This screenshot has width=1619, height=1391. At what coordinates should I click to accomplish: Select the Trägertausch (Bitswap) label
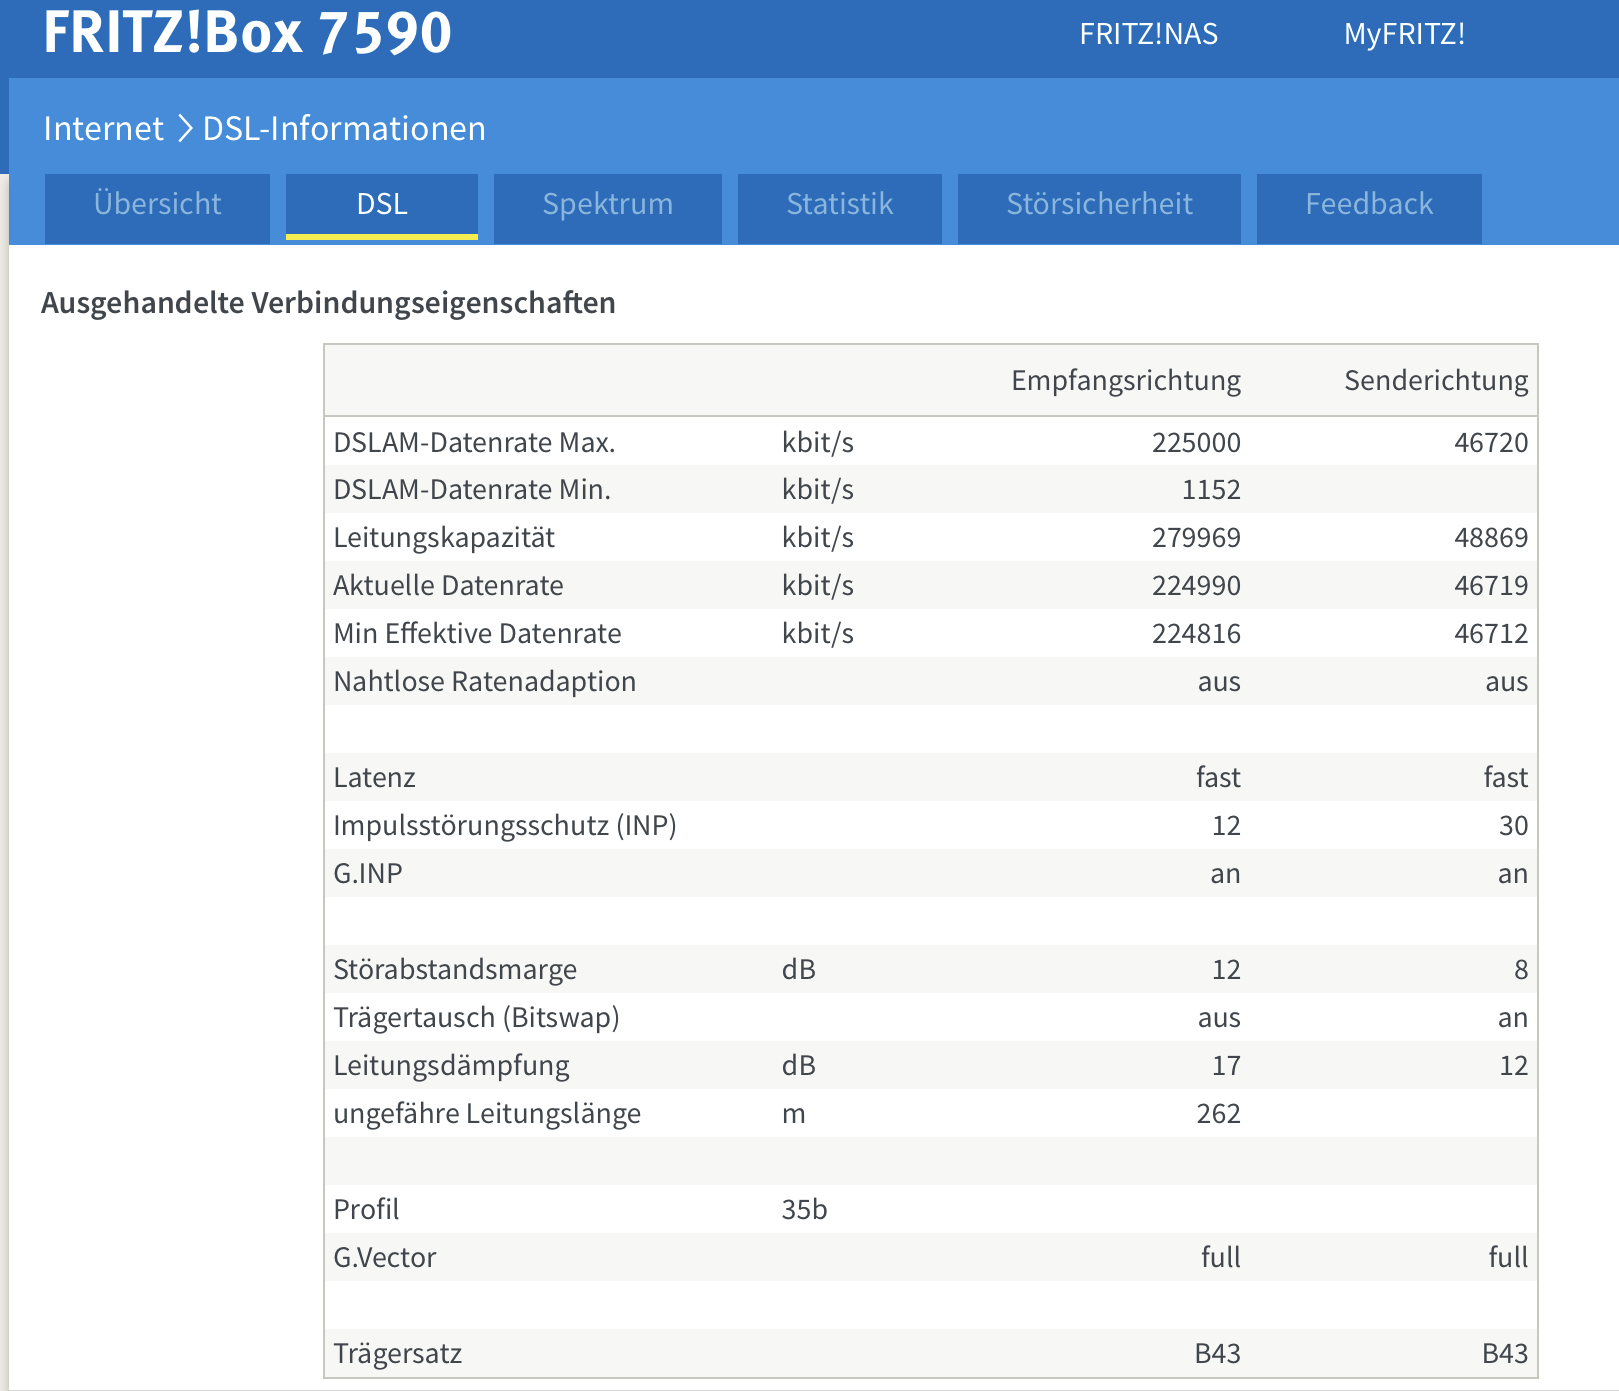click(x=477, y=1017)
